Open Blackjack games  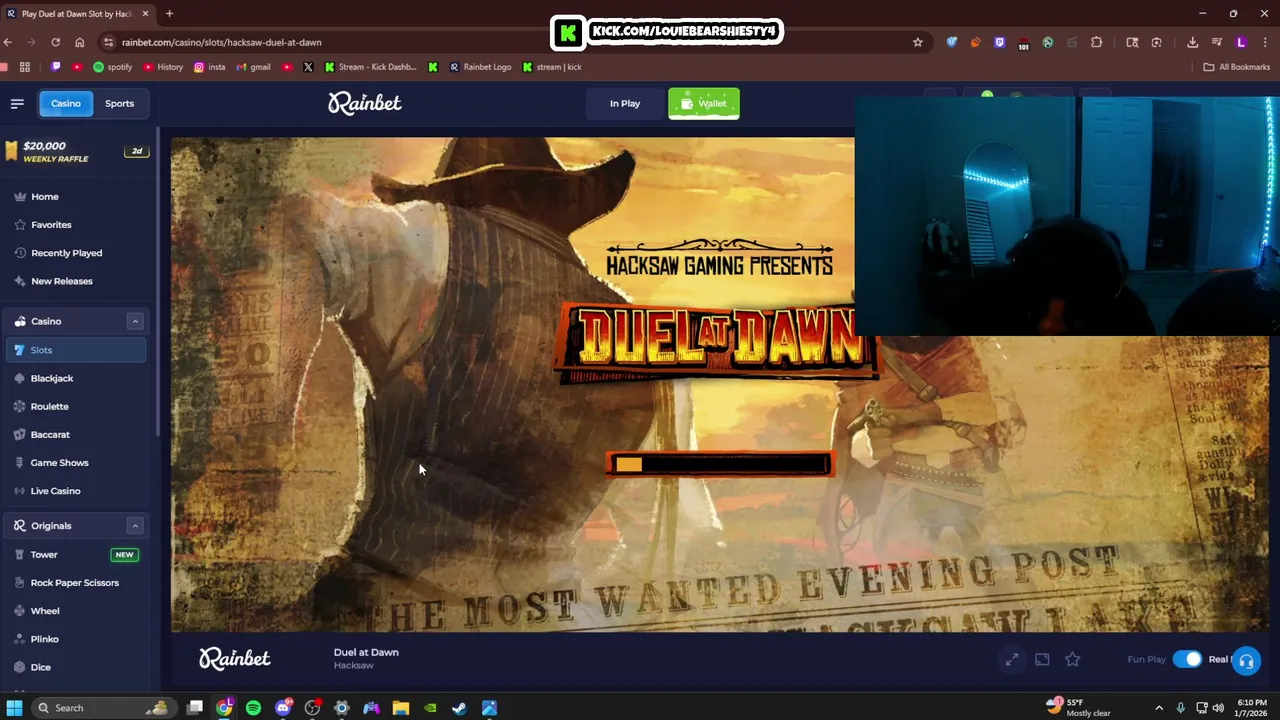[x=52, y=378]
